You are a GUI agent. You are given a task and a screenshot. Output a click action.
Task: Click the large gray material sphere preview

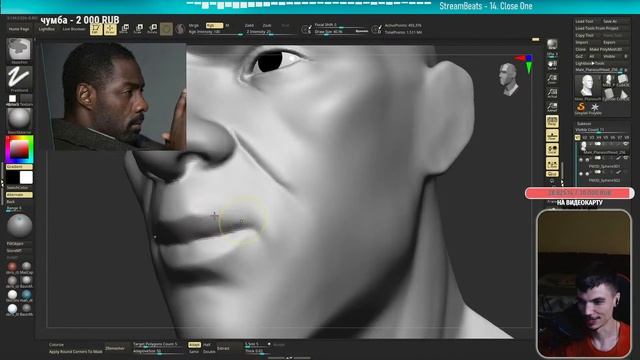pyautogui.click(x=19, y=226)
